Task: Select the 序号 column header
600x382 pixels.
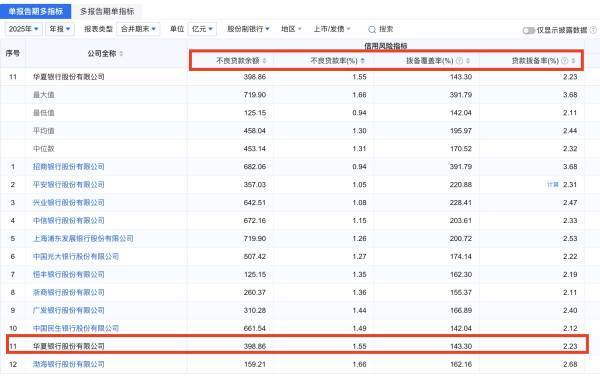Action: pyautogui.click(x=13, y=54)
